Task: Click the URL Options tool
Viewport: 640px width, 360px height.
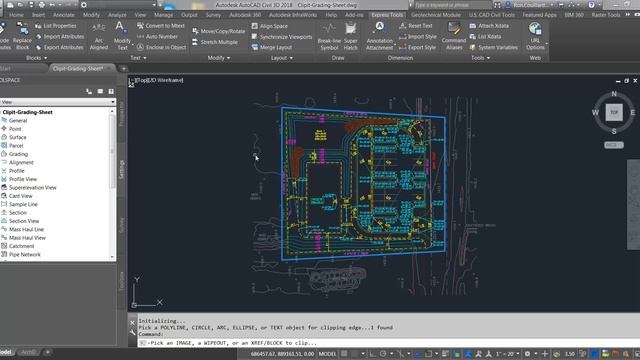Action: pyautogui.click(x=535, y=36)
